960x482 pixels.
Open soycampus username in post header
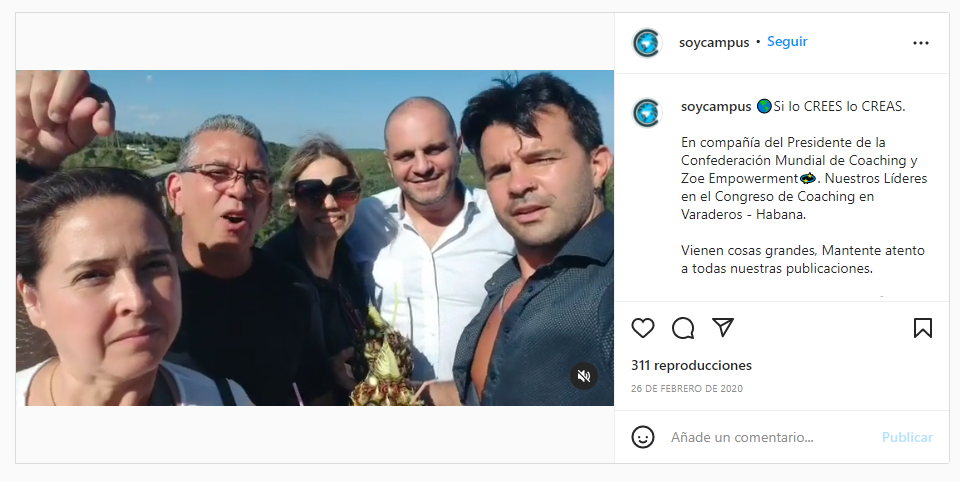pyautogui.click(x=714, y=43)
